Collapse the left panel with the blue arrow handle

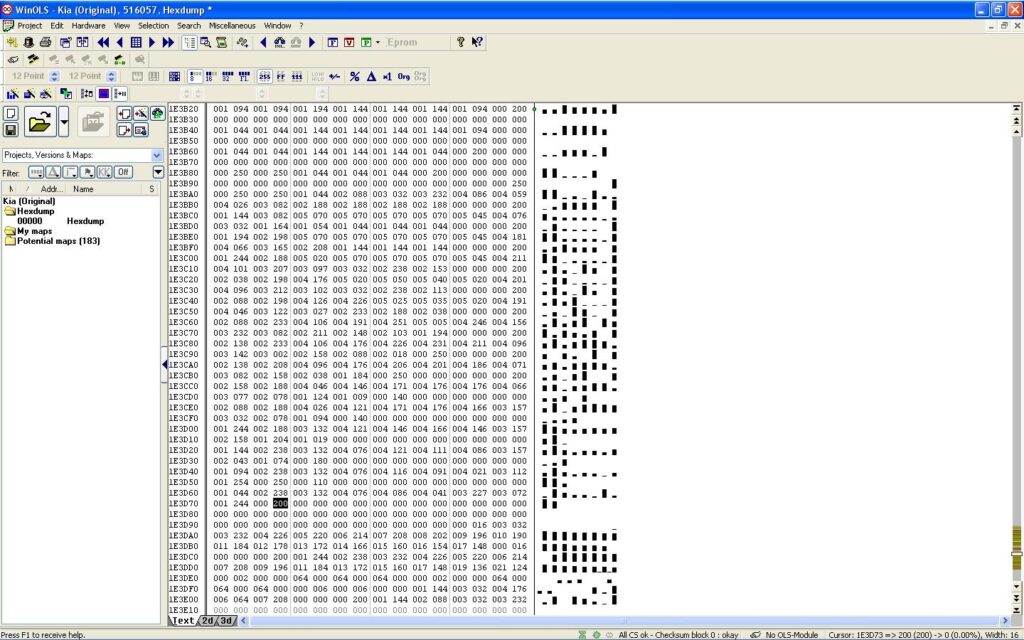click(164, 364)
